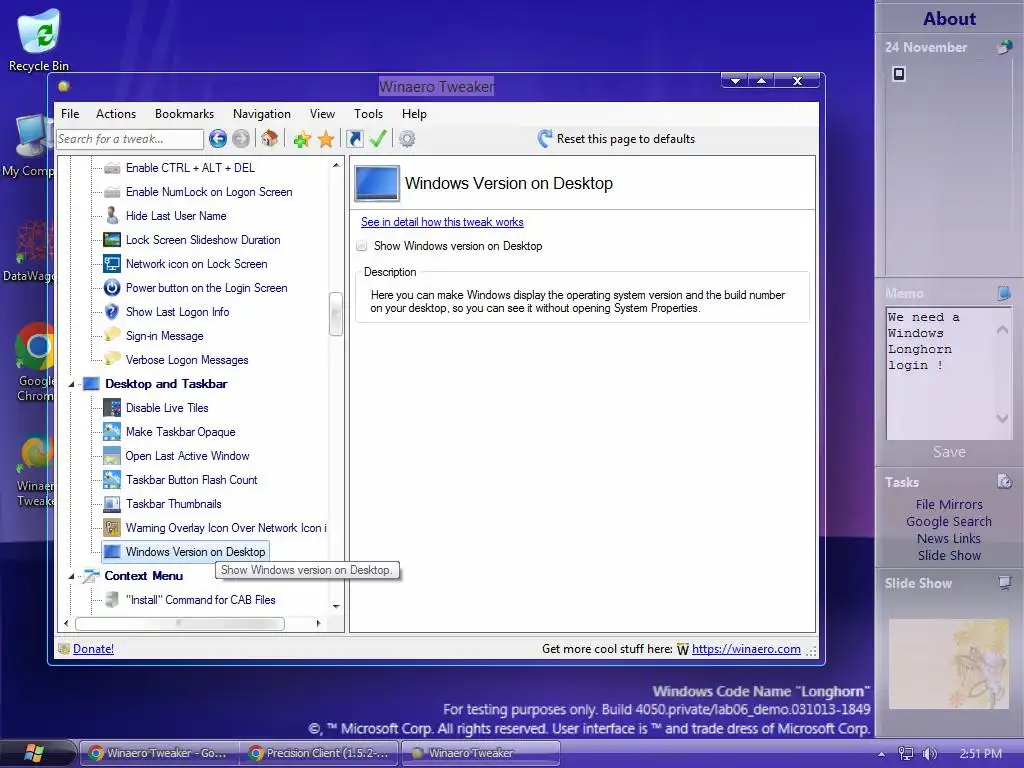Open the Navigation menu

point(261,114)
